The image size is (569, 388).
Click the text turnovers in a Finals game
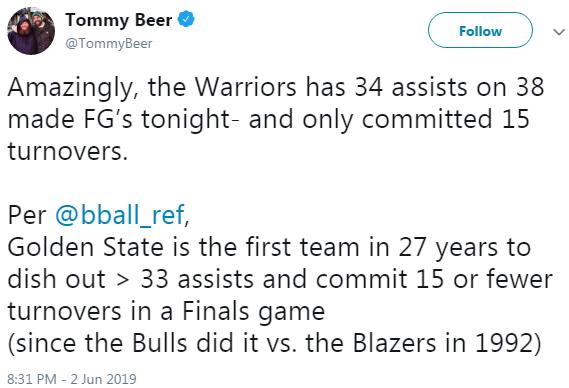point(166,311)
